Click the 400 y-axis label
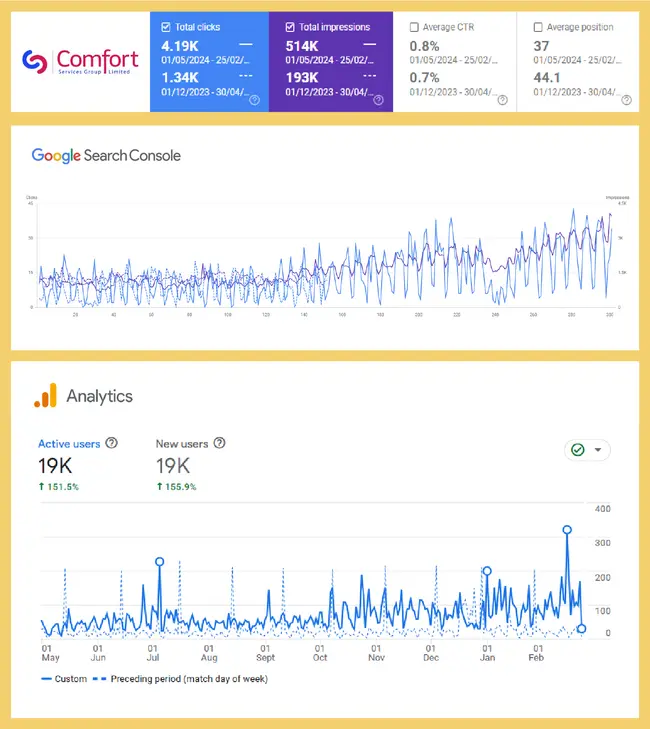 point(603,509)
